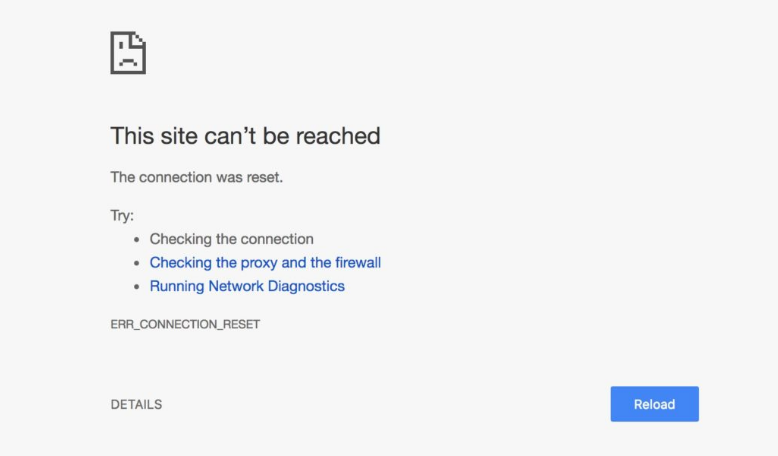Open the proxy and firewall help link

click(x=265, y=262)
